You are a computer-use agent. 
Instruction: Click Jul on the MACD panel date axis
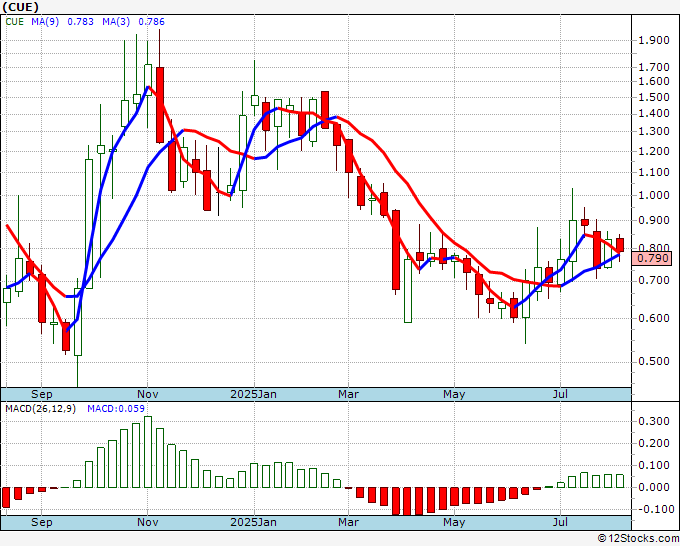pos(560,522)
